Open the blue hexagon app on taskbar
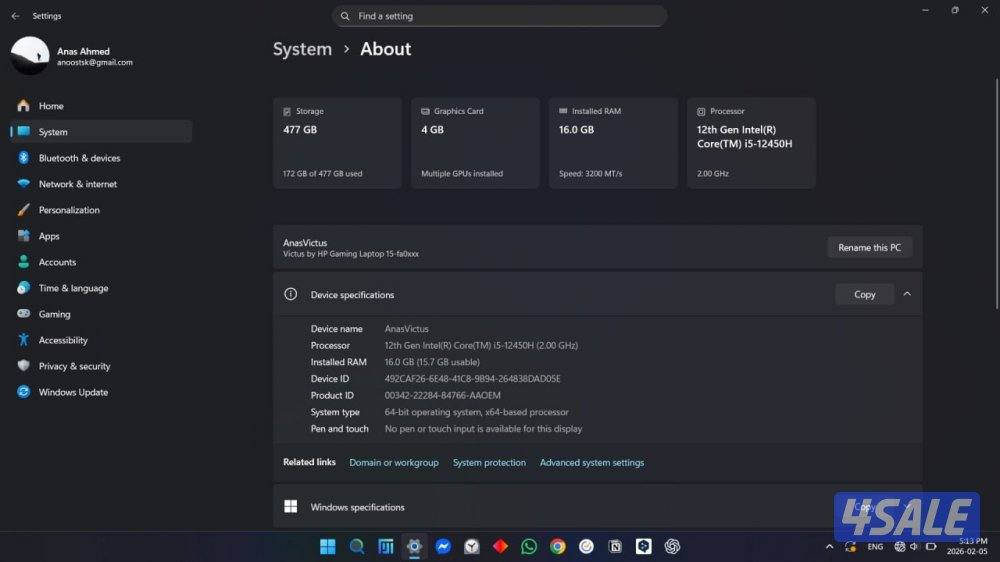 click(643, 546)
